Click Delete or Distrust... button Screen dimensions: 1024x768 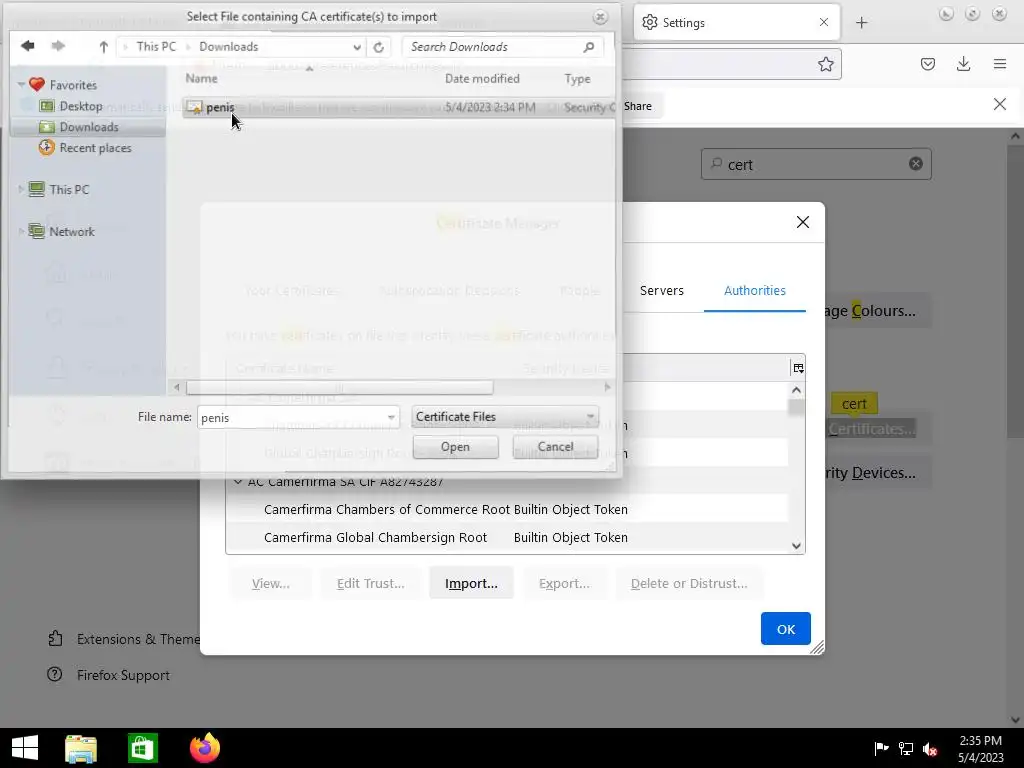click(689, 583)
